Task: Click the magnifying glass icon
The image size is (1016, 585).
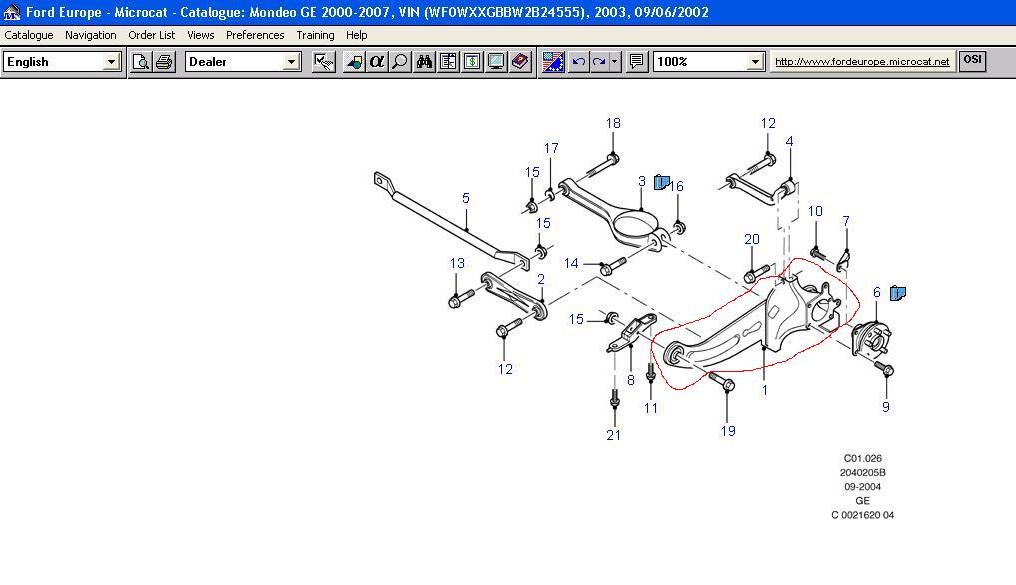Action: 400,62
